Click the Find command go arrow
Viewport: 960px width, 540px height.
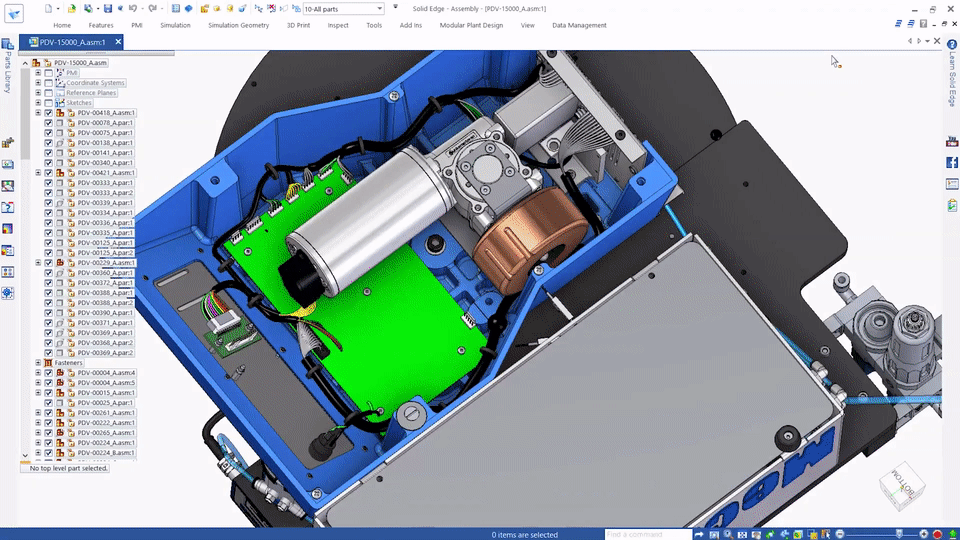(699, 534)
